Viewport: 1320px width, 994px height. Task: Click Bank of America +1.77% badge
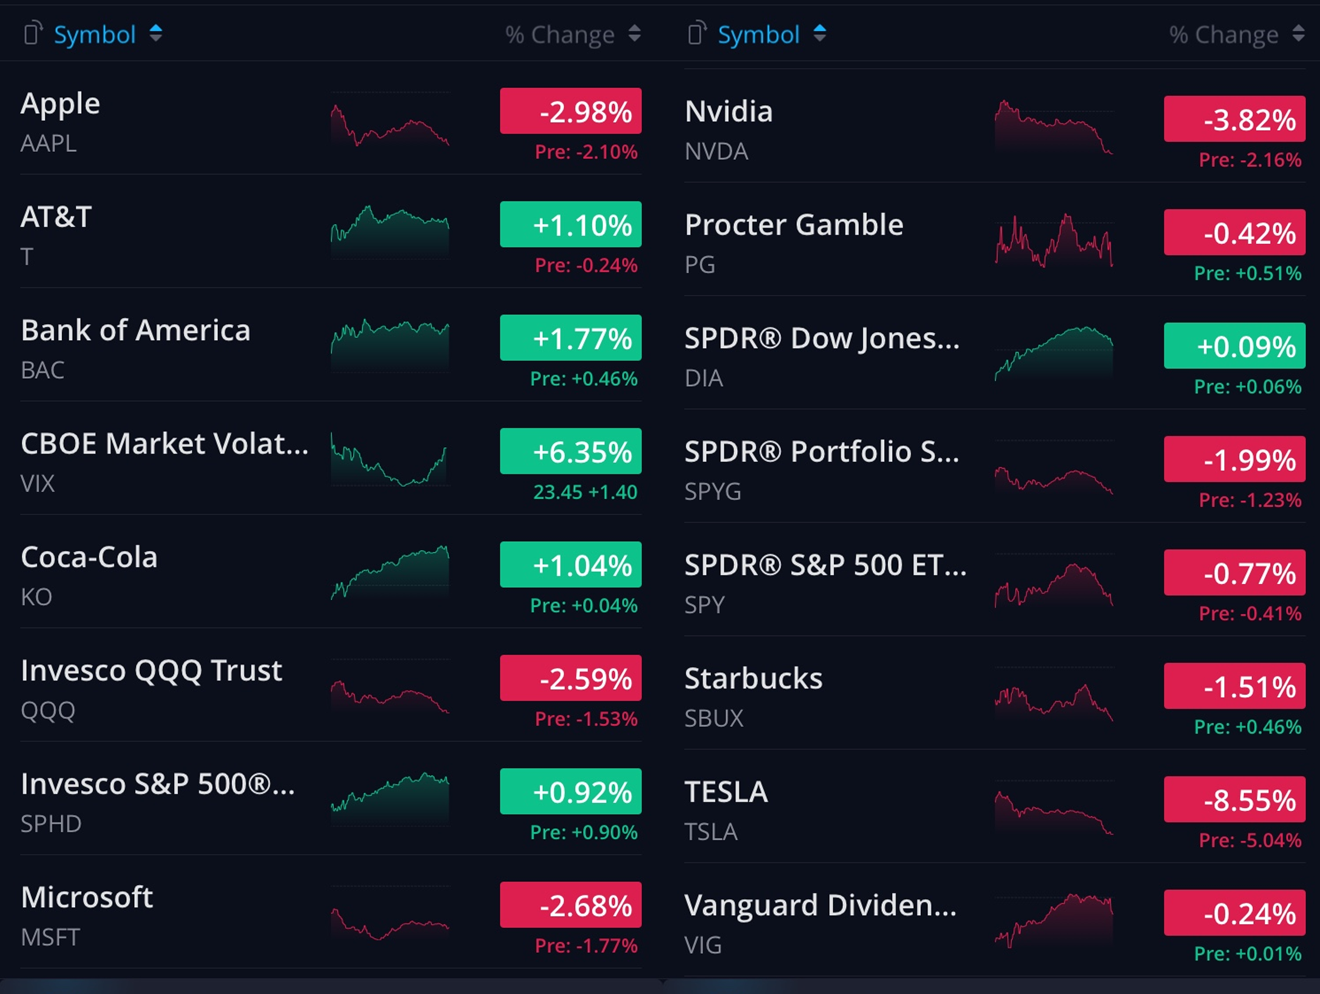571,338
